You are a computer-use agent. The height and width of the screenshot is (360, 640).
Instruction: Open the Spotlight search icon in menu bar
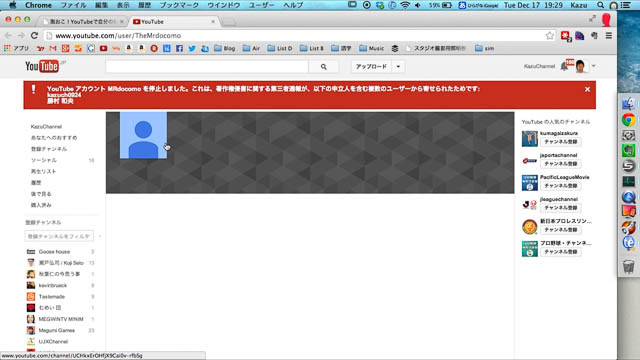[600, 5]
